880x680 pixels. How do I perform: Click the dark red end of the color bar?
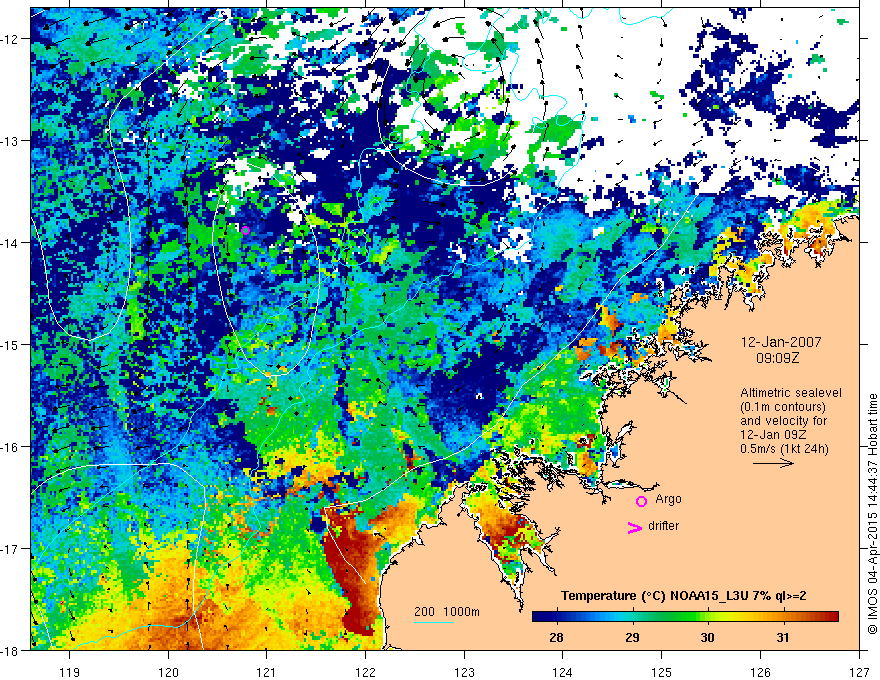tap(832, 617)
